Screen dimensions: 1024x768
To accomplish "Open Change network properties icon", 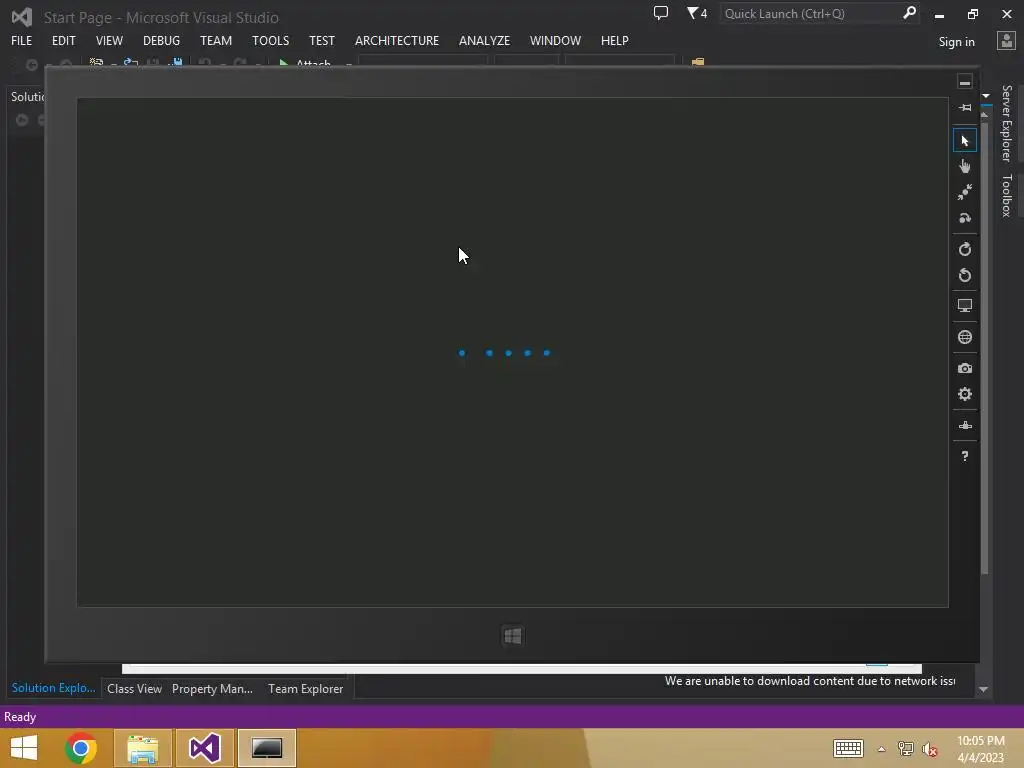I will [965, 425].
